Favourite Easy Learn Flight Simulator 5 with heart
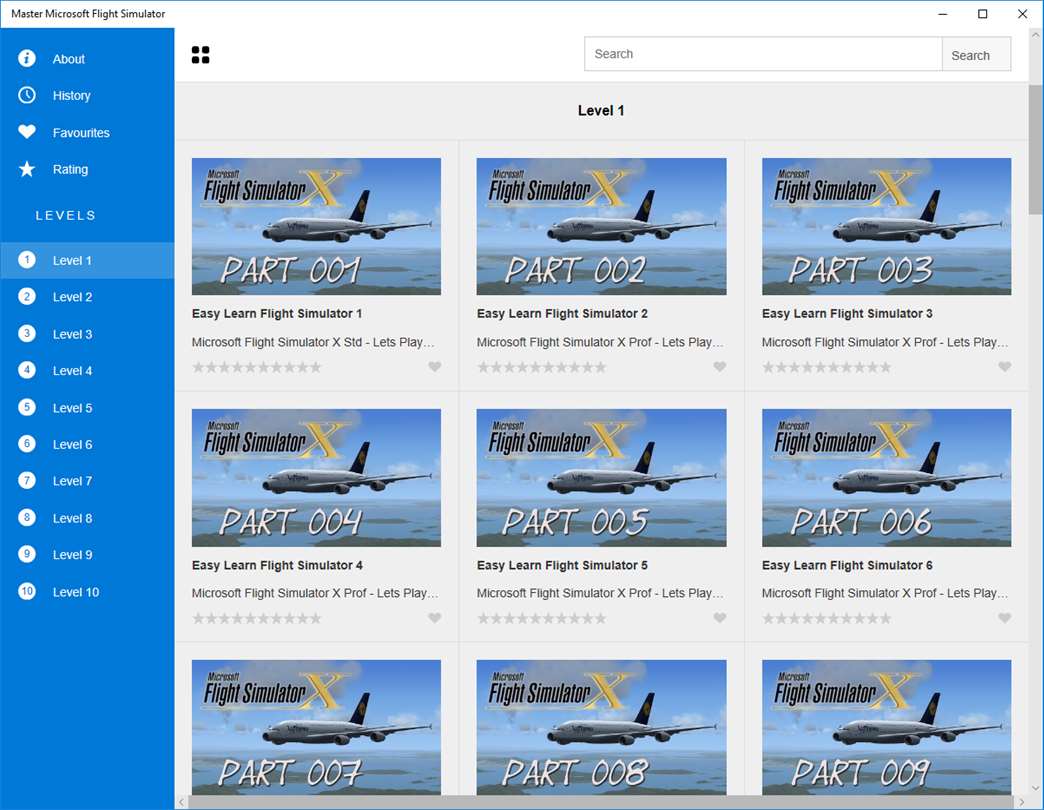The height and width of the screenshot is (810, 1044). pyautogui.click(x=720, y=618)
